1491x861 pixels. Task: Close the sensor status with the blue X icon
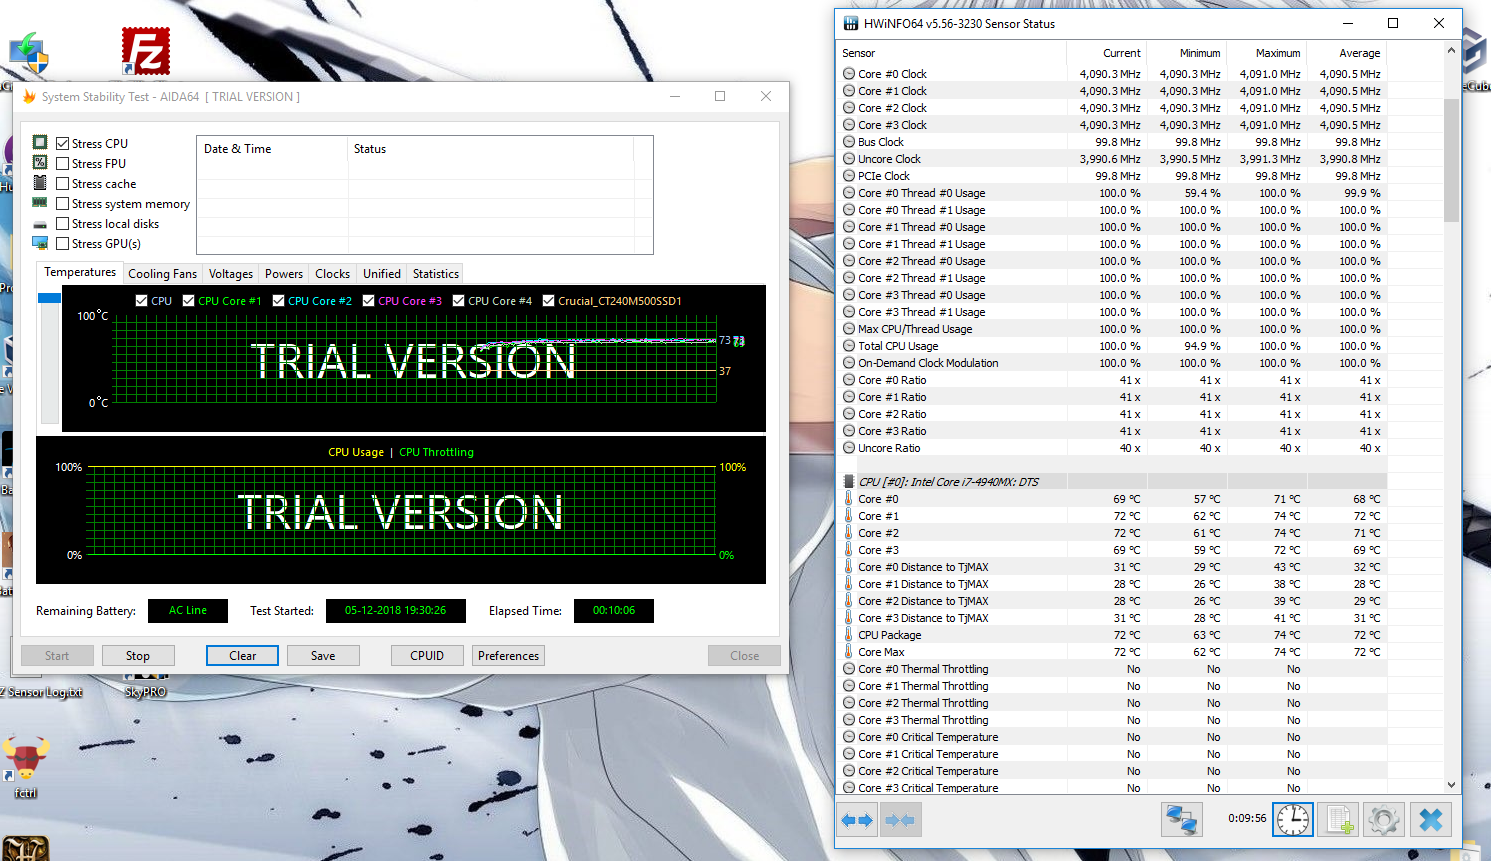tap(1431, 820)
